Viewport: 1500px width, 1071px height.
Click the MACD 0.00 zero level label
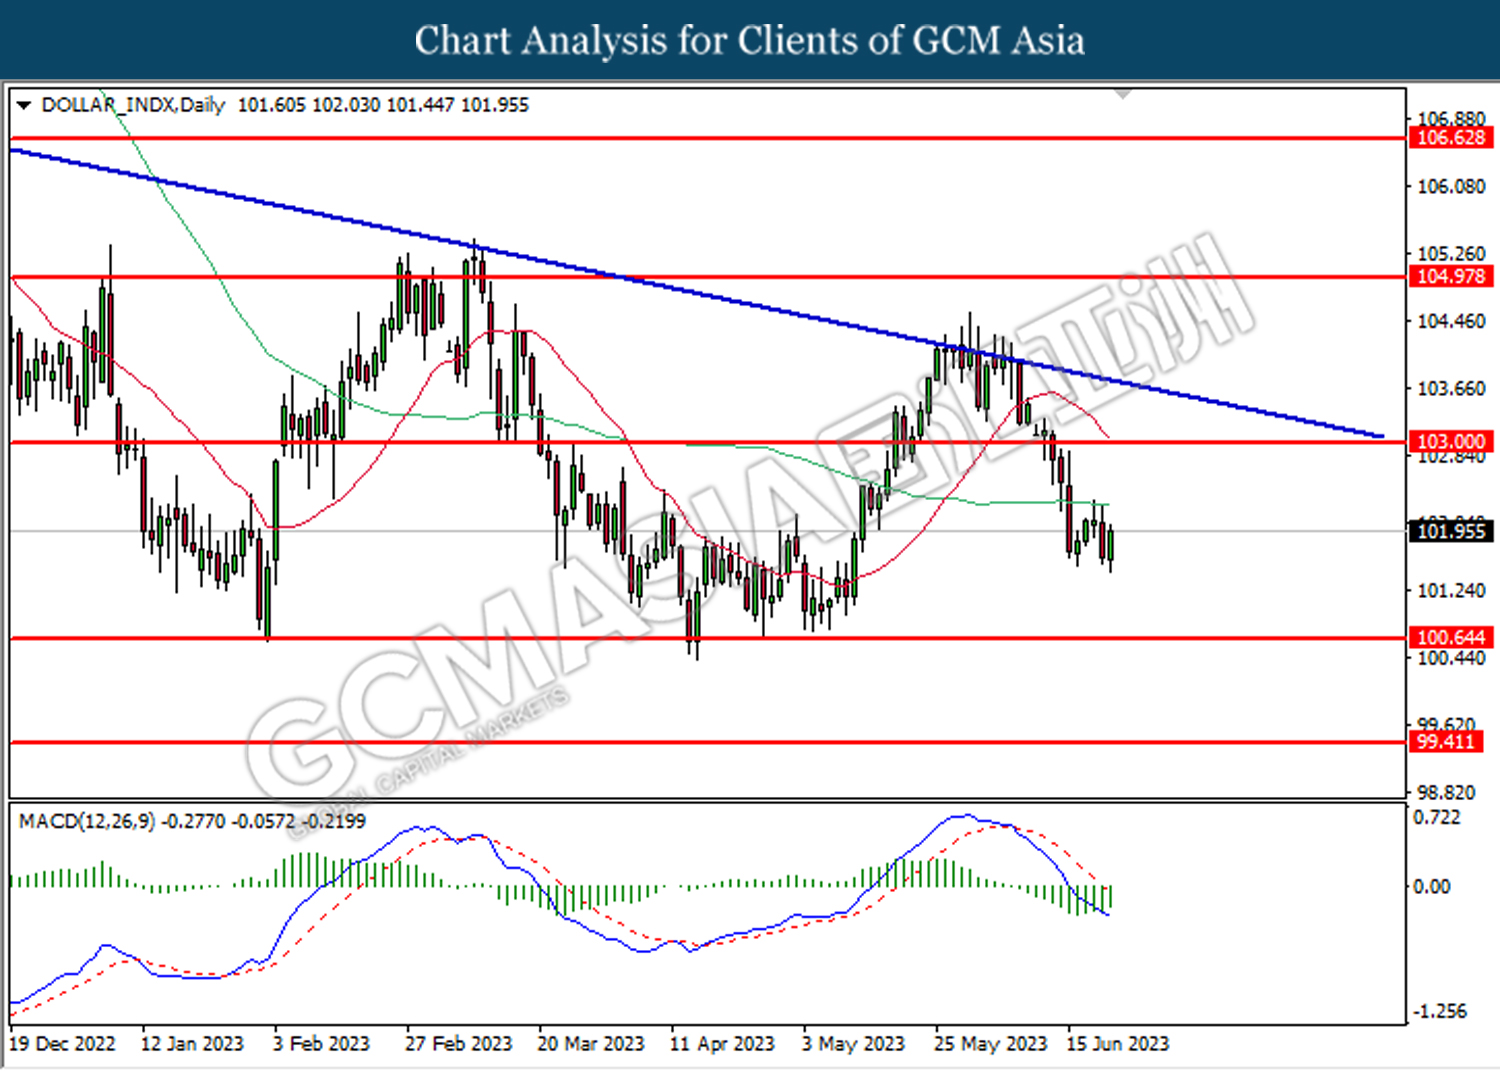(x=1431, y=886)
